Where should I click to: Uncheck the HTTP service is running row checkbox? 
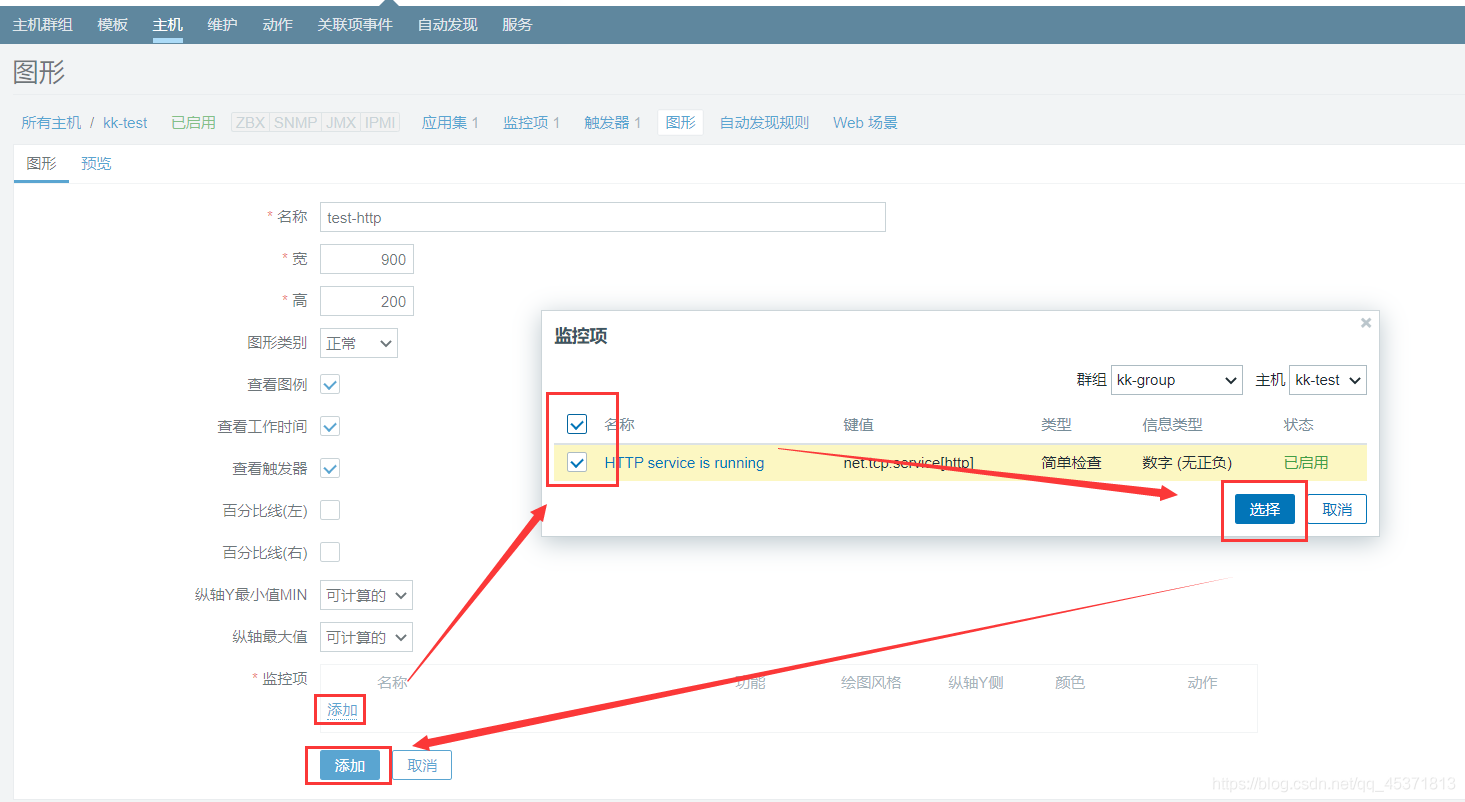tap(577, 462)
